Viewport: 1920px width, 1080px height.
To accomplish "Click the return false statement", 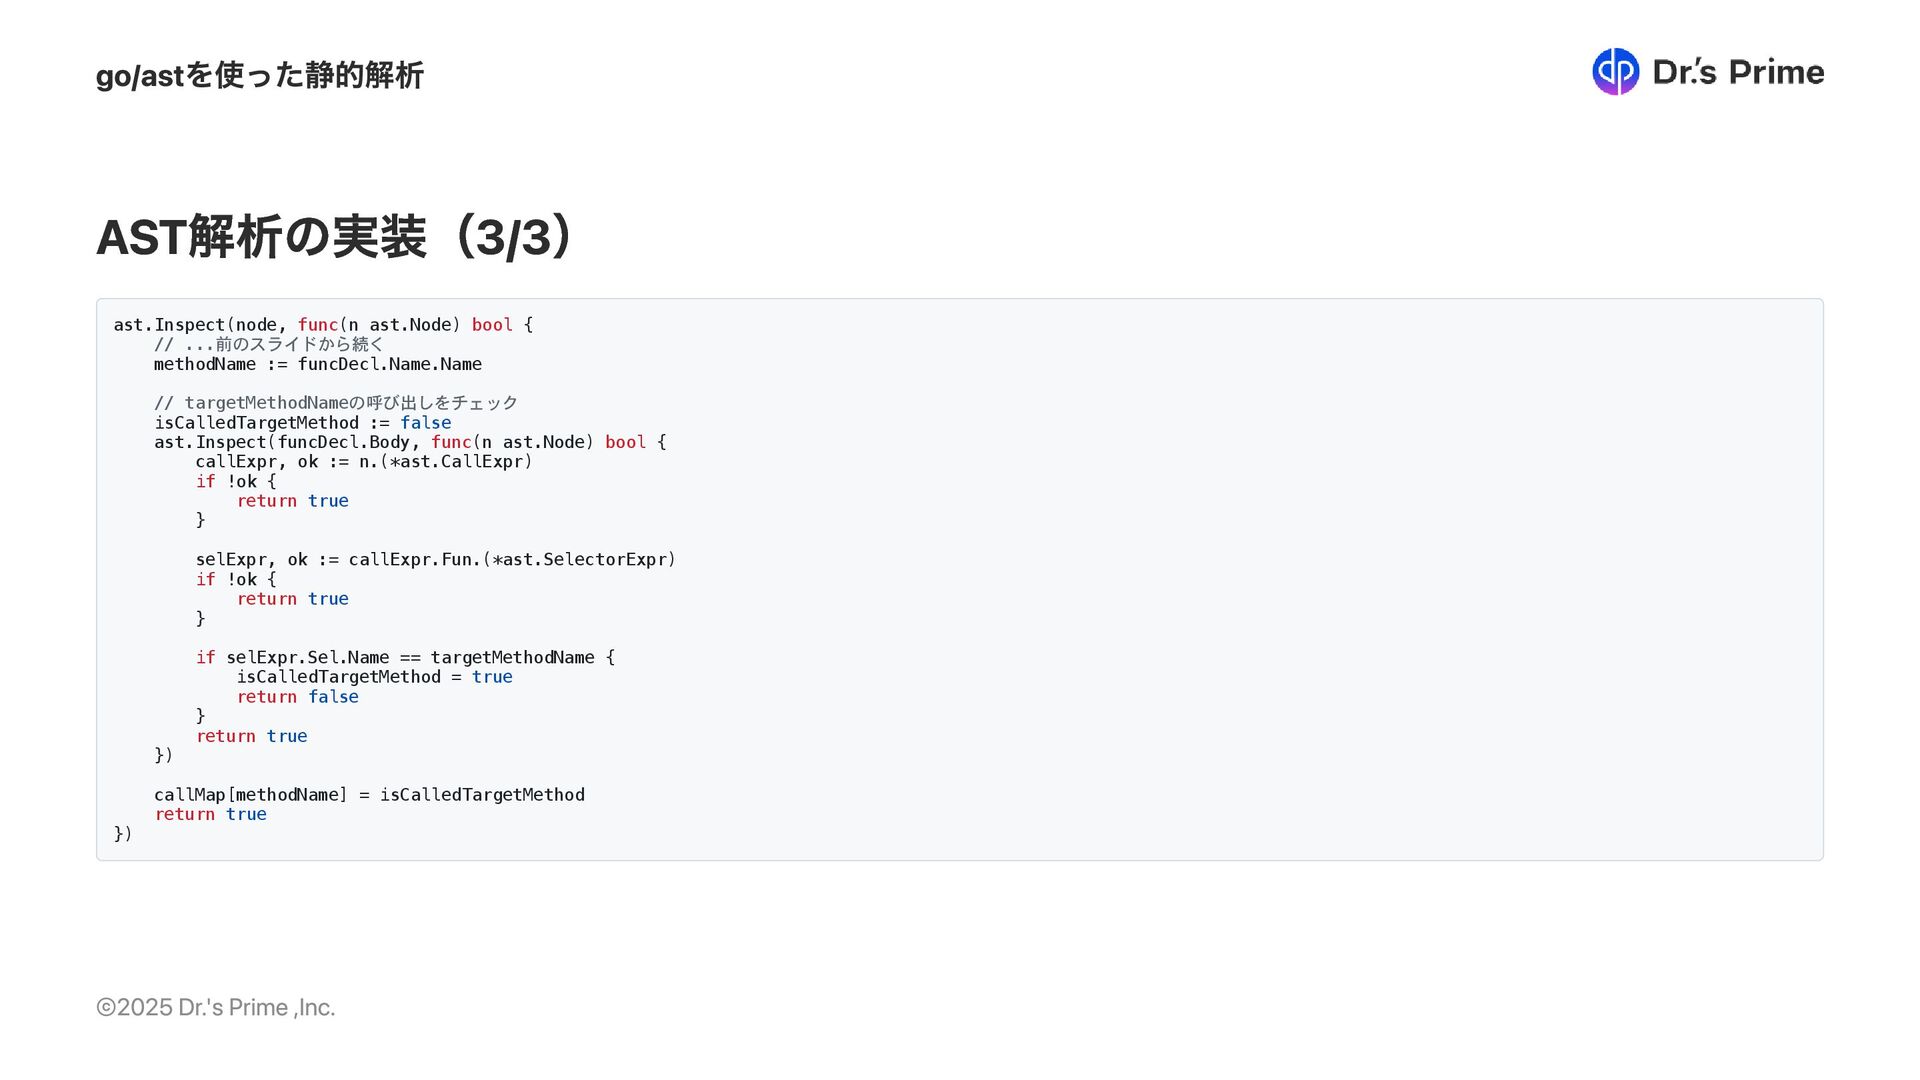I will click(297, 697).
